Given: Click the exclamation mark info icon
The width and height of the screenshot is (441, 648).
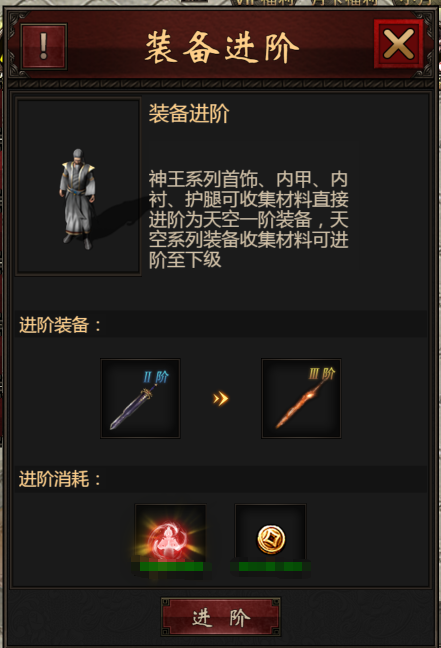Looking at the screenshot, I should pyautogui.click(x=44, y=46).
